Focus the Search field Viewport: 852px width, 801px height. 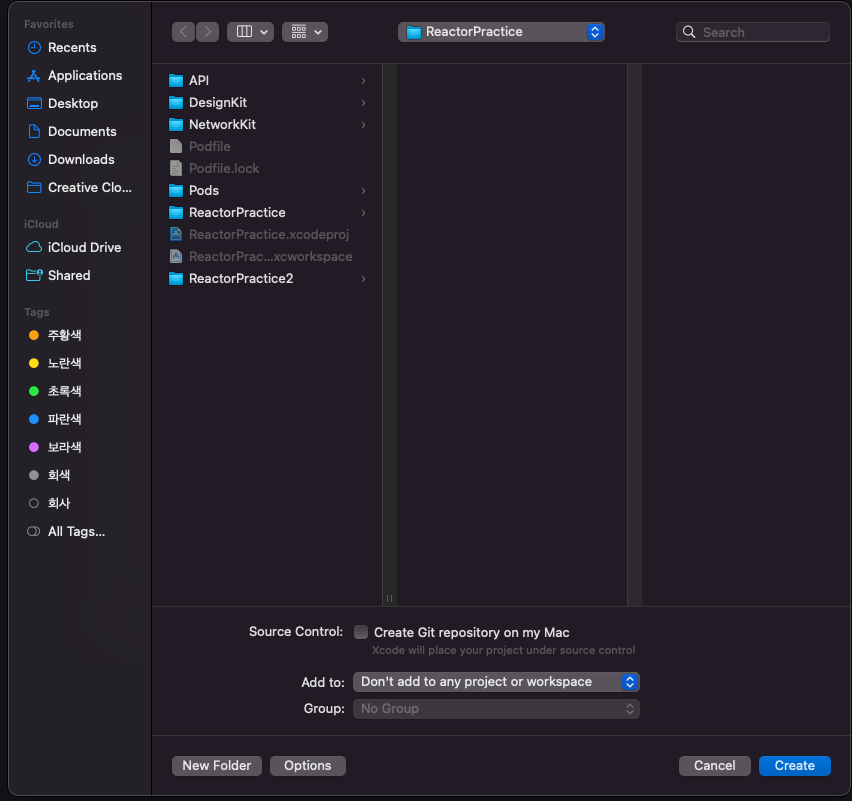click(x=753, y=32)
